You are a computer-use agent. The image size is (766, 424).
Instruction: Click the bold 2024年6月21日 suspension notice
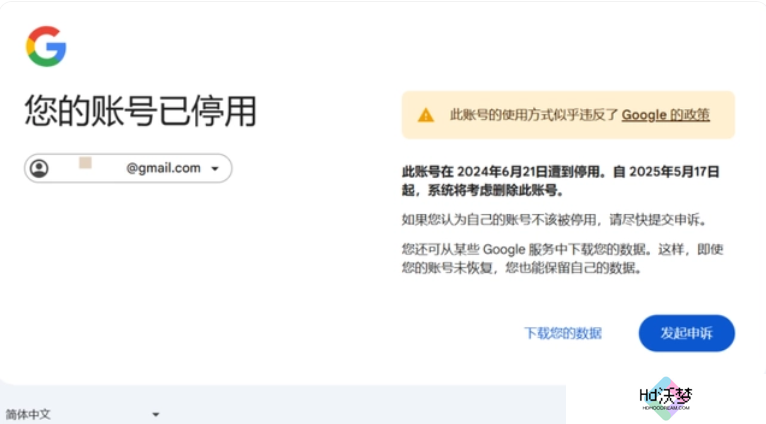(500, 171)
